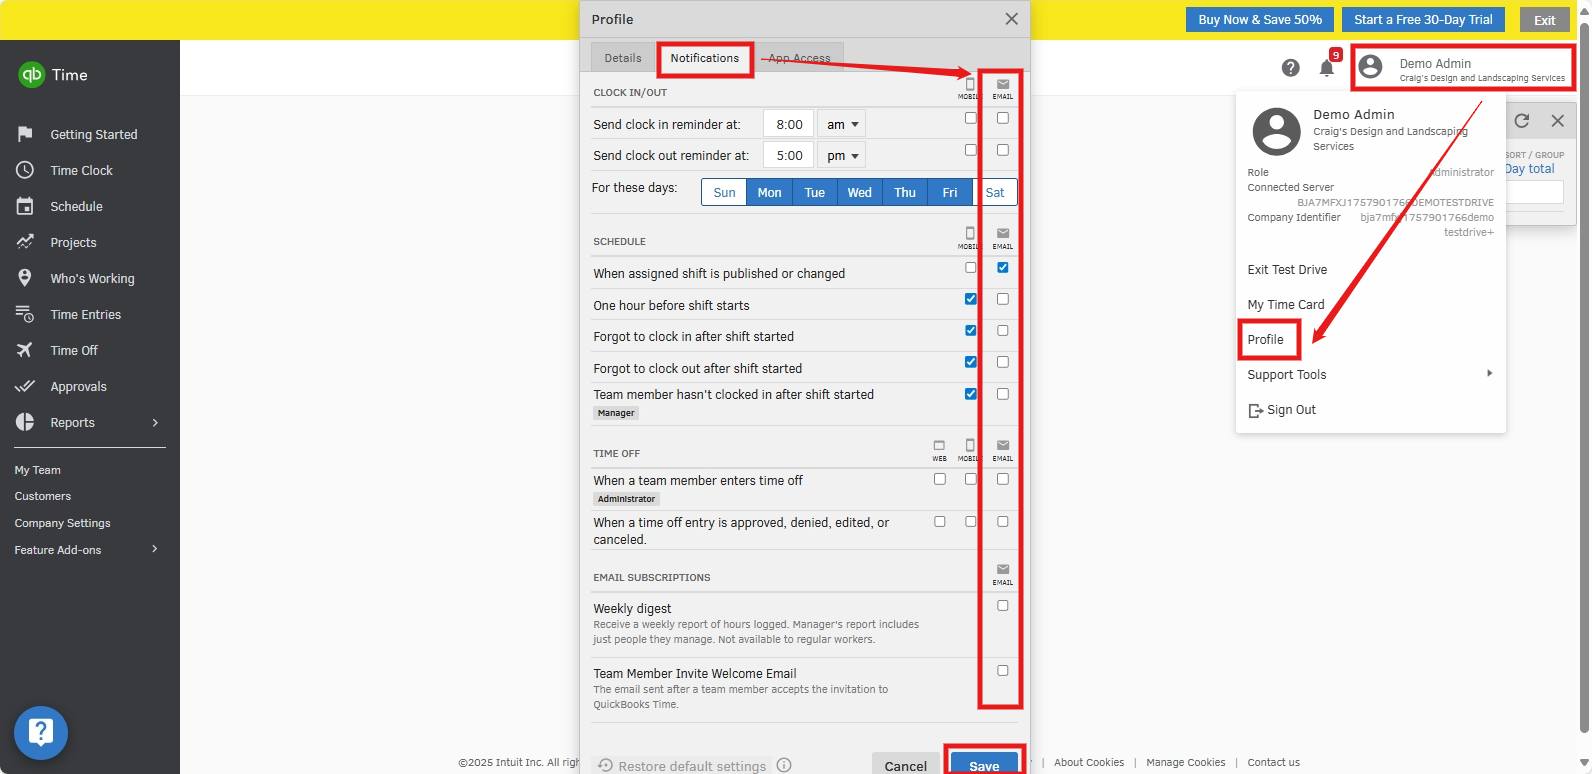Open the Schedule calendar icon in sidebar
1592x774 pixels.
click(25, 207)
